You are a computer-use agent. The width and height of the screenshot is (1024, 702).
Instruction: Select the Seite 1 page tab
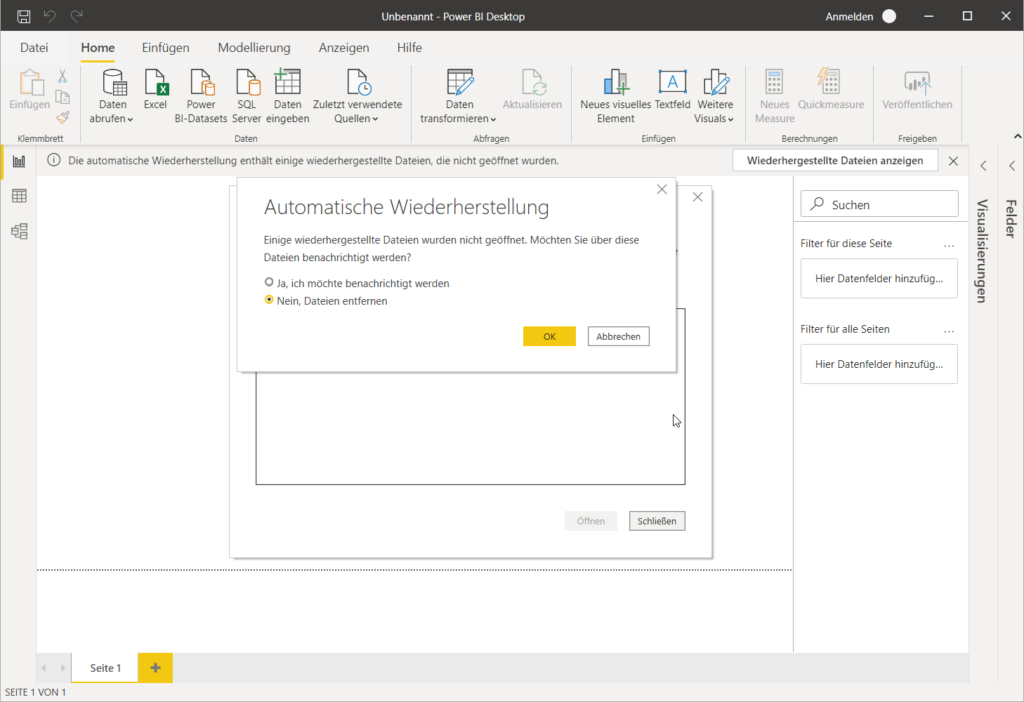105,667
